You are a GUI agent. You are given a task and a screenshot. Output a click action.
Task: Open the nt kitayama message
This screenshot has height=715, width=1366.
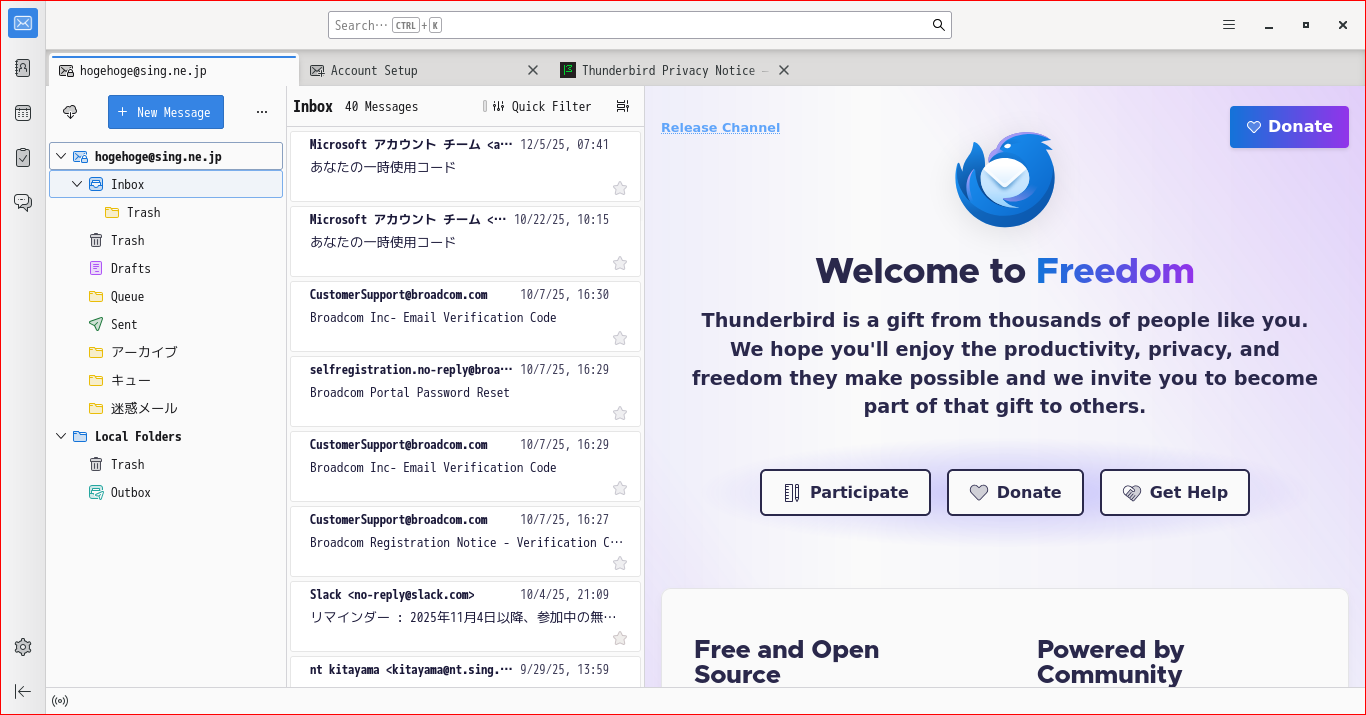point(465,672)
